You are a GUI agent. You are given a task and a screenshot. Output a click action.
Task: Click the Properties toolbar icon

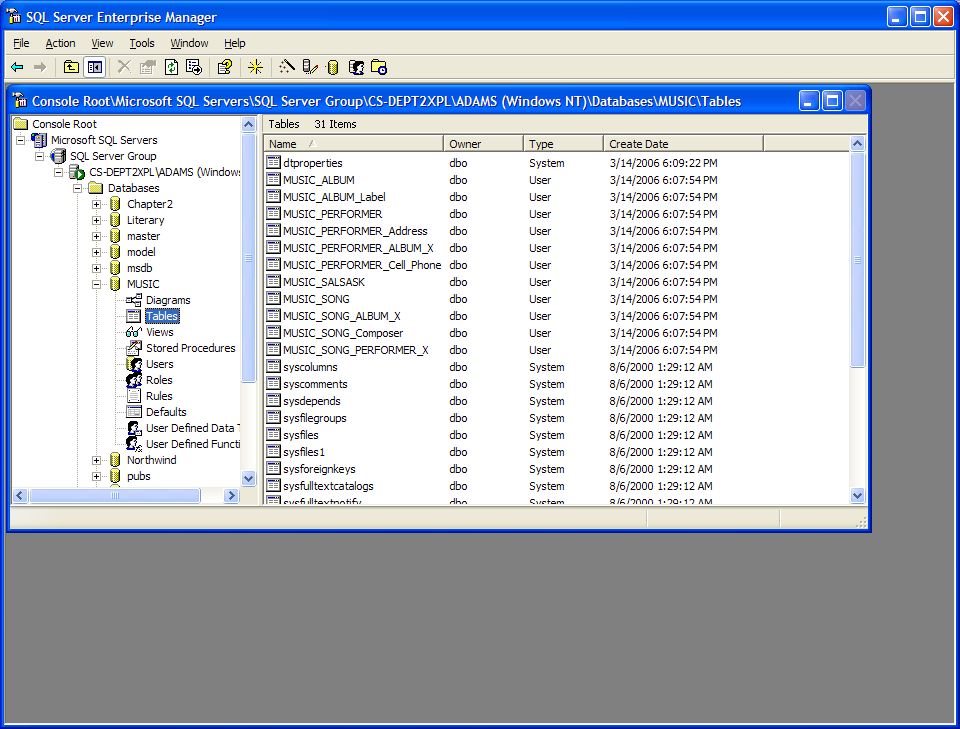148,67
